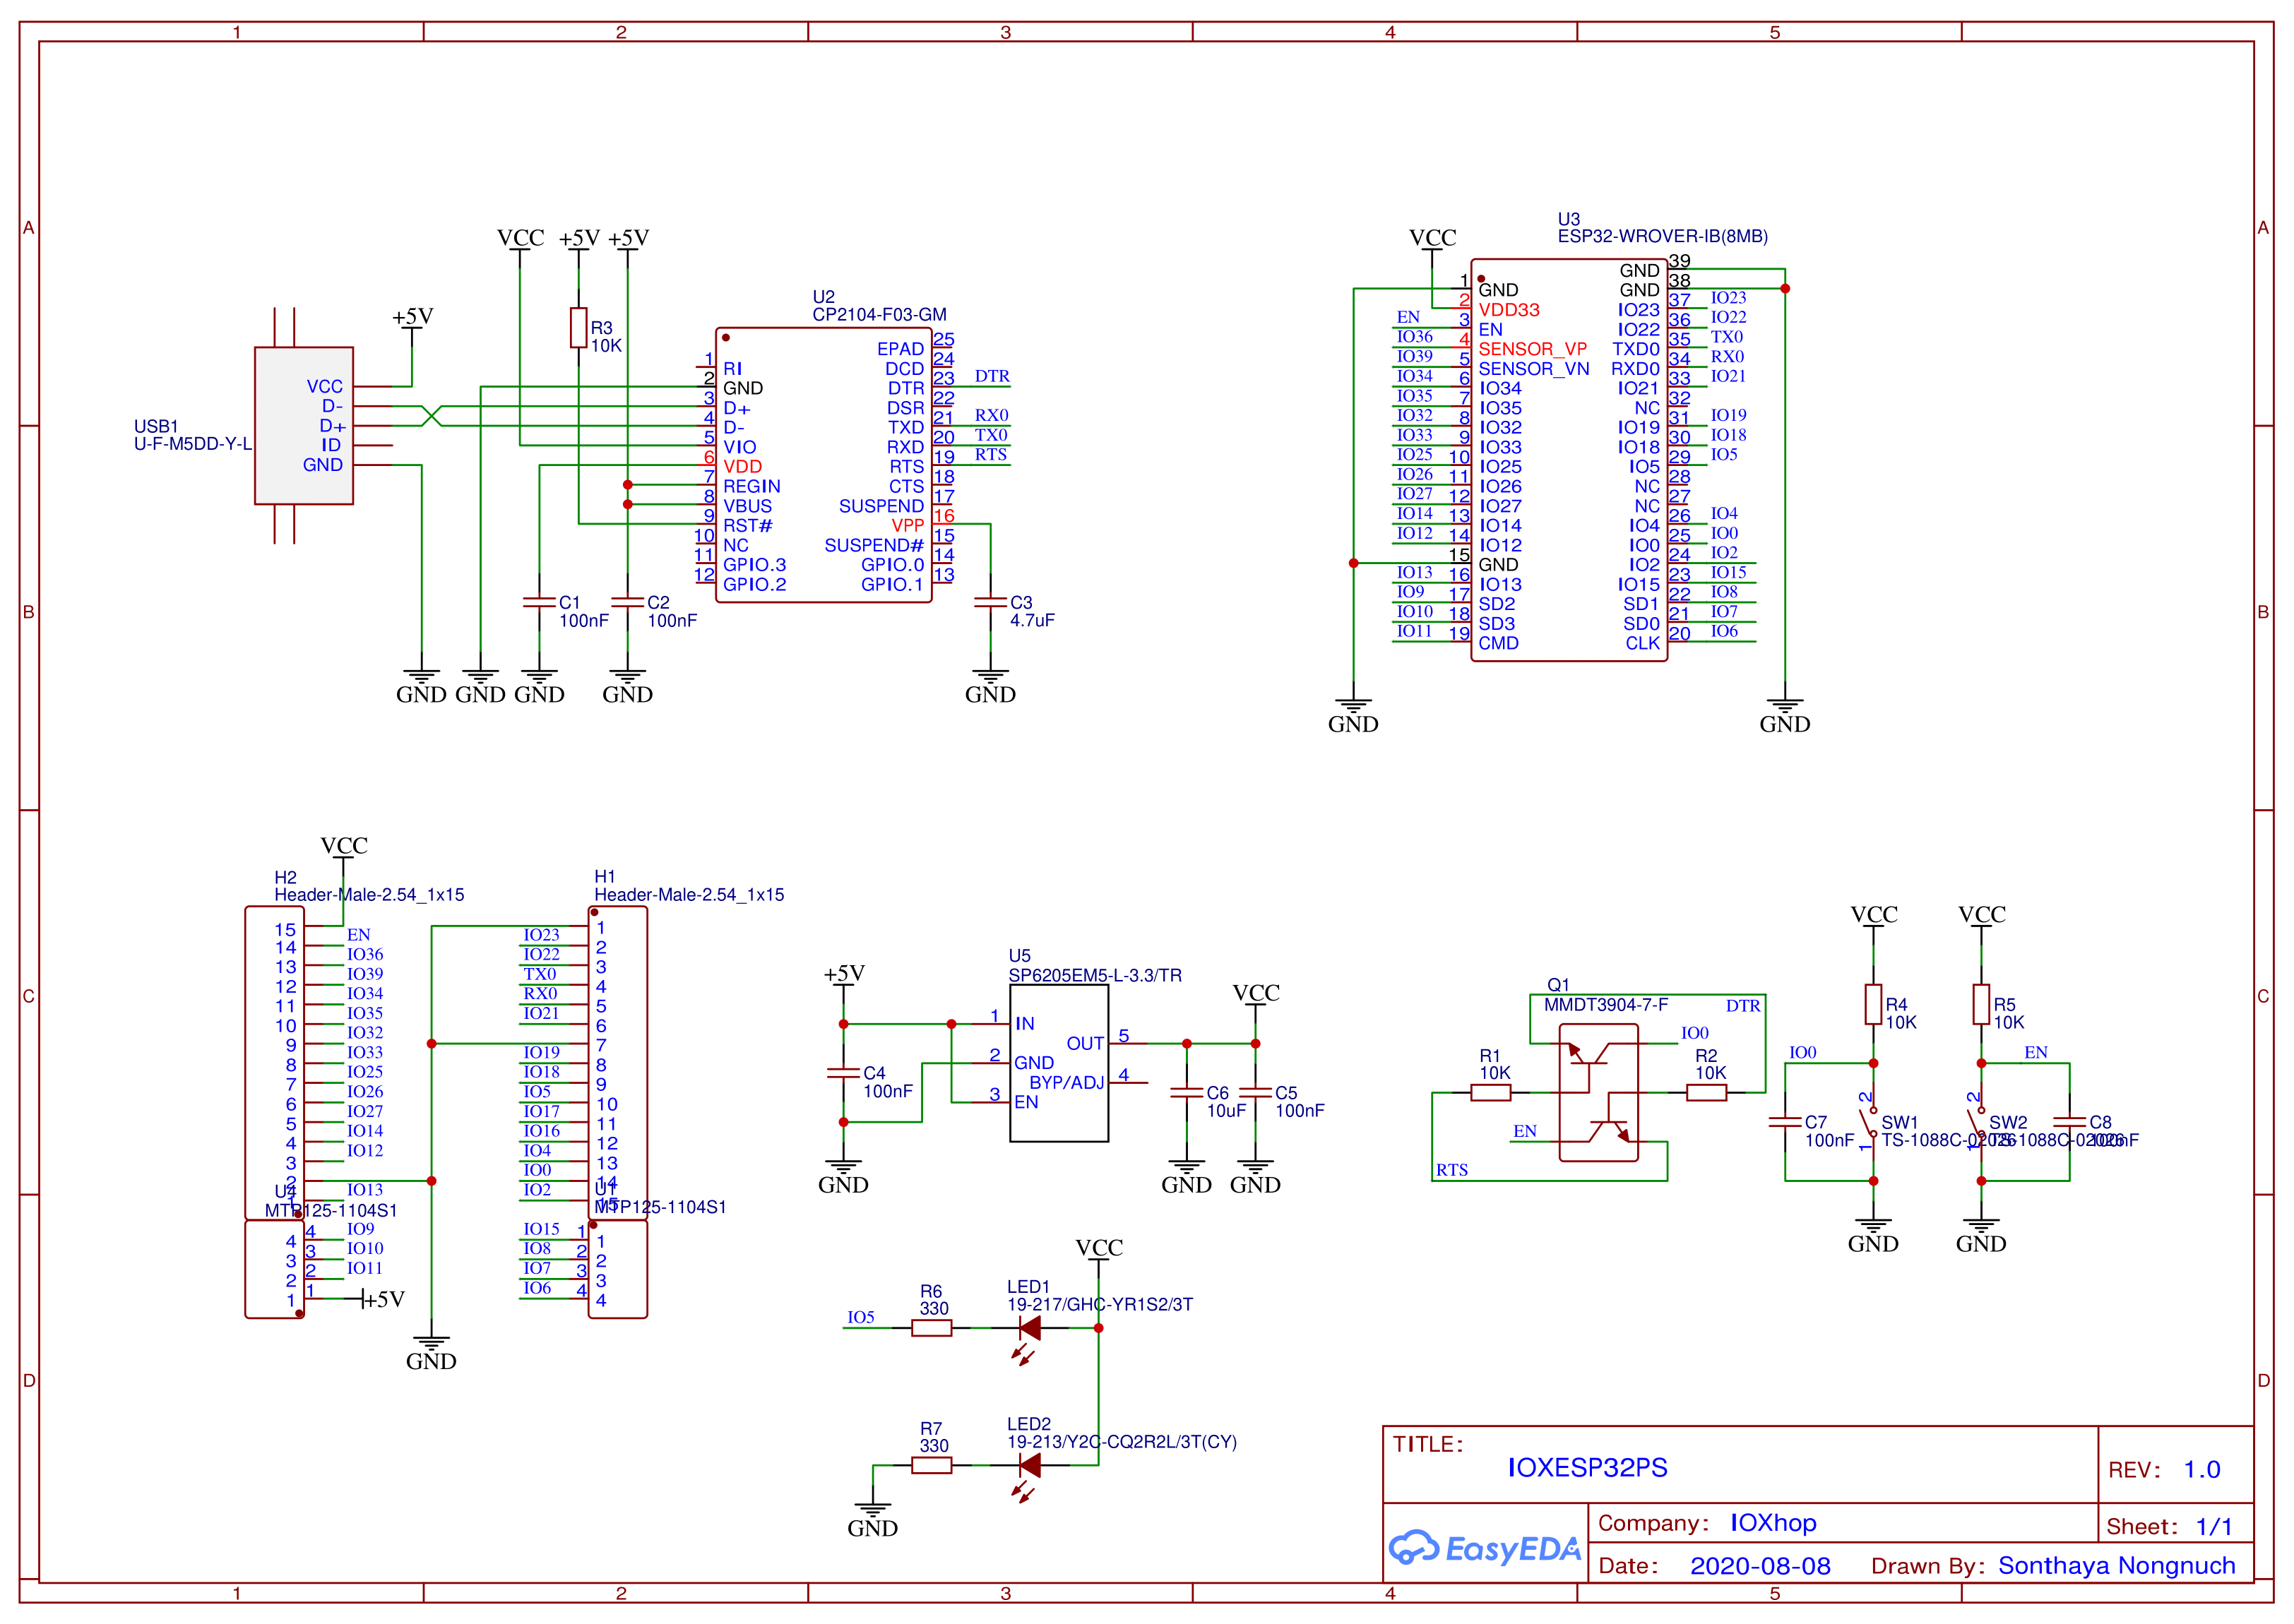Select the LED1 diode symbol

tap(1029, 1328)
